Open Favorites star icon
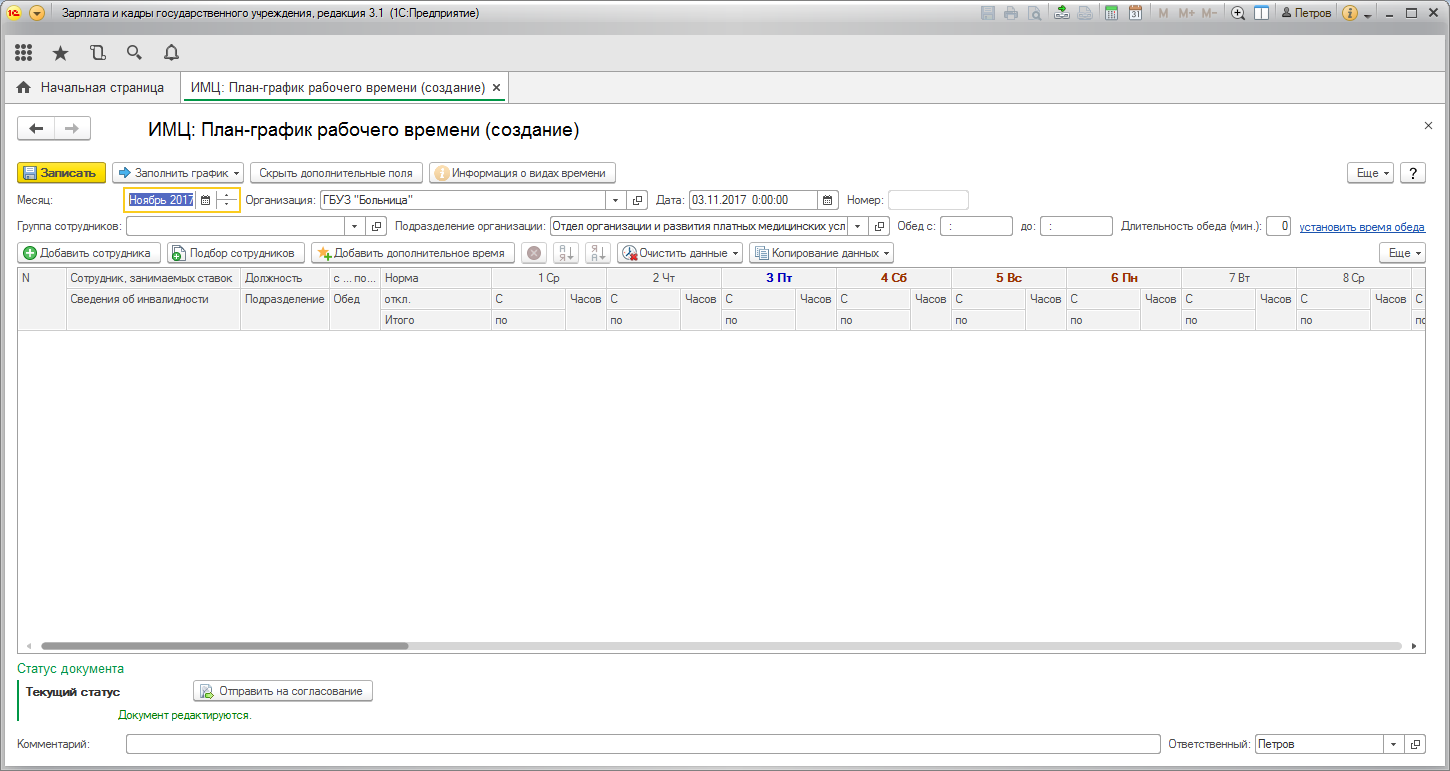1450x771 pixels. [x=60, y=53]
